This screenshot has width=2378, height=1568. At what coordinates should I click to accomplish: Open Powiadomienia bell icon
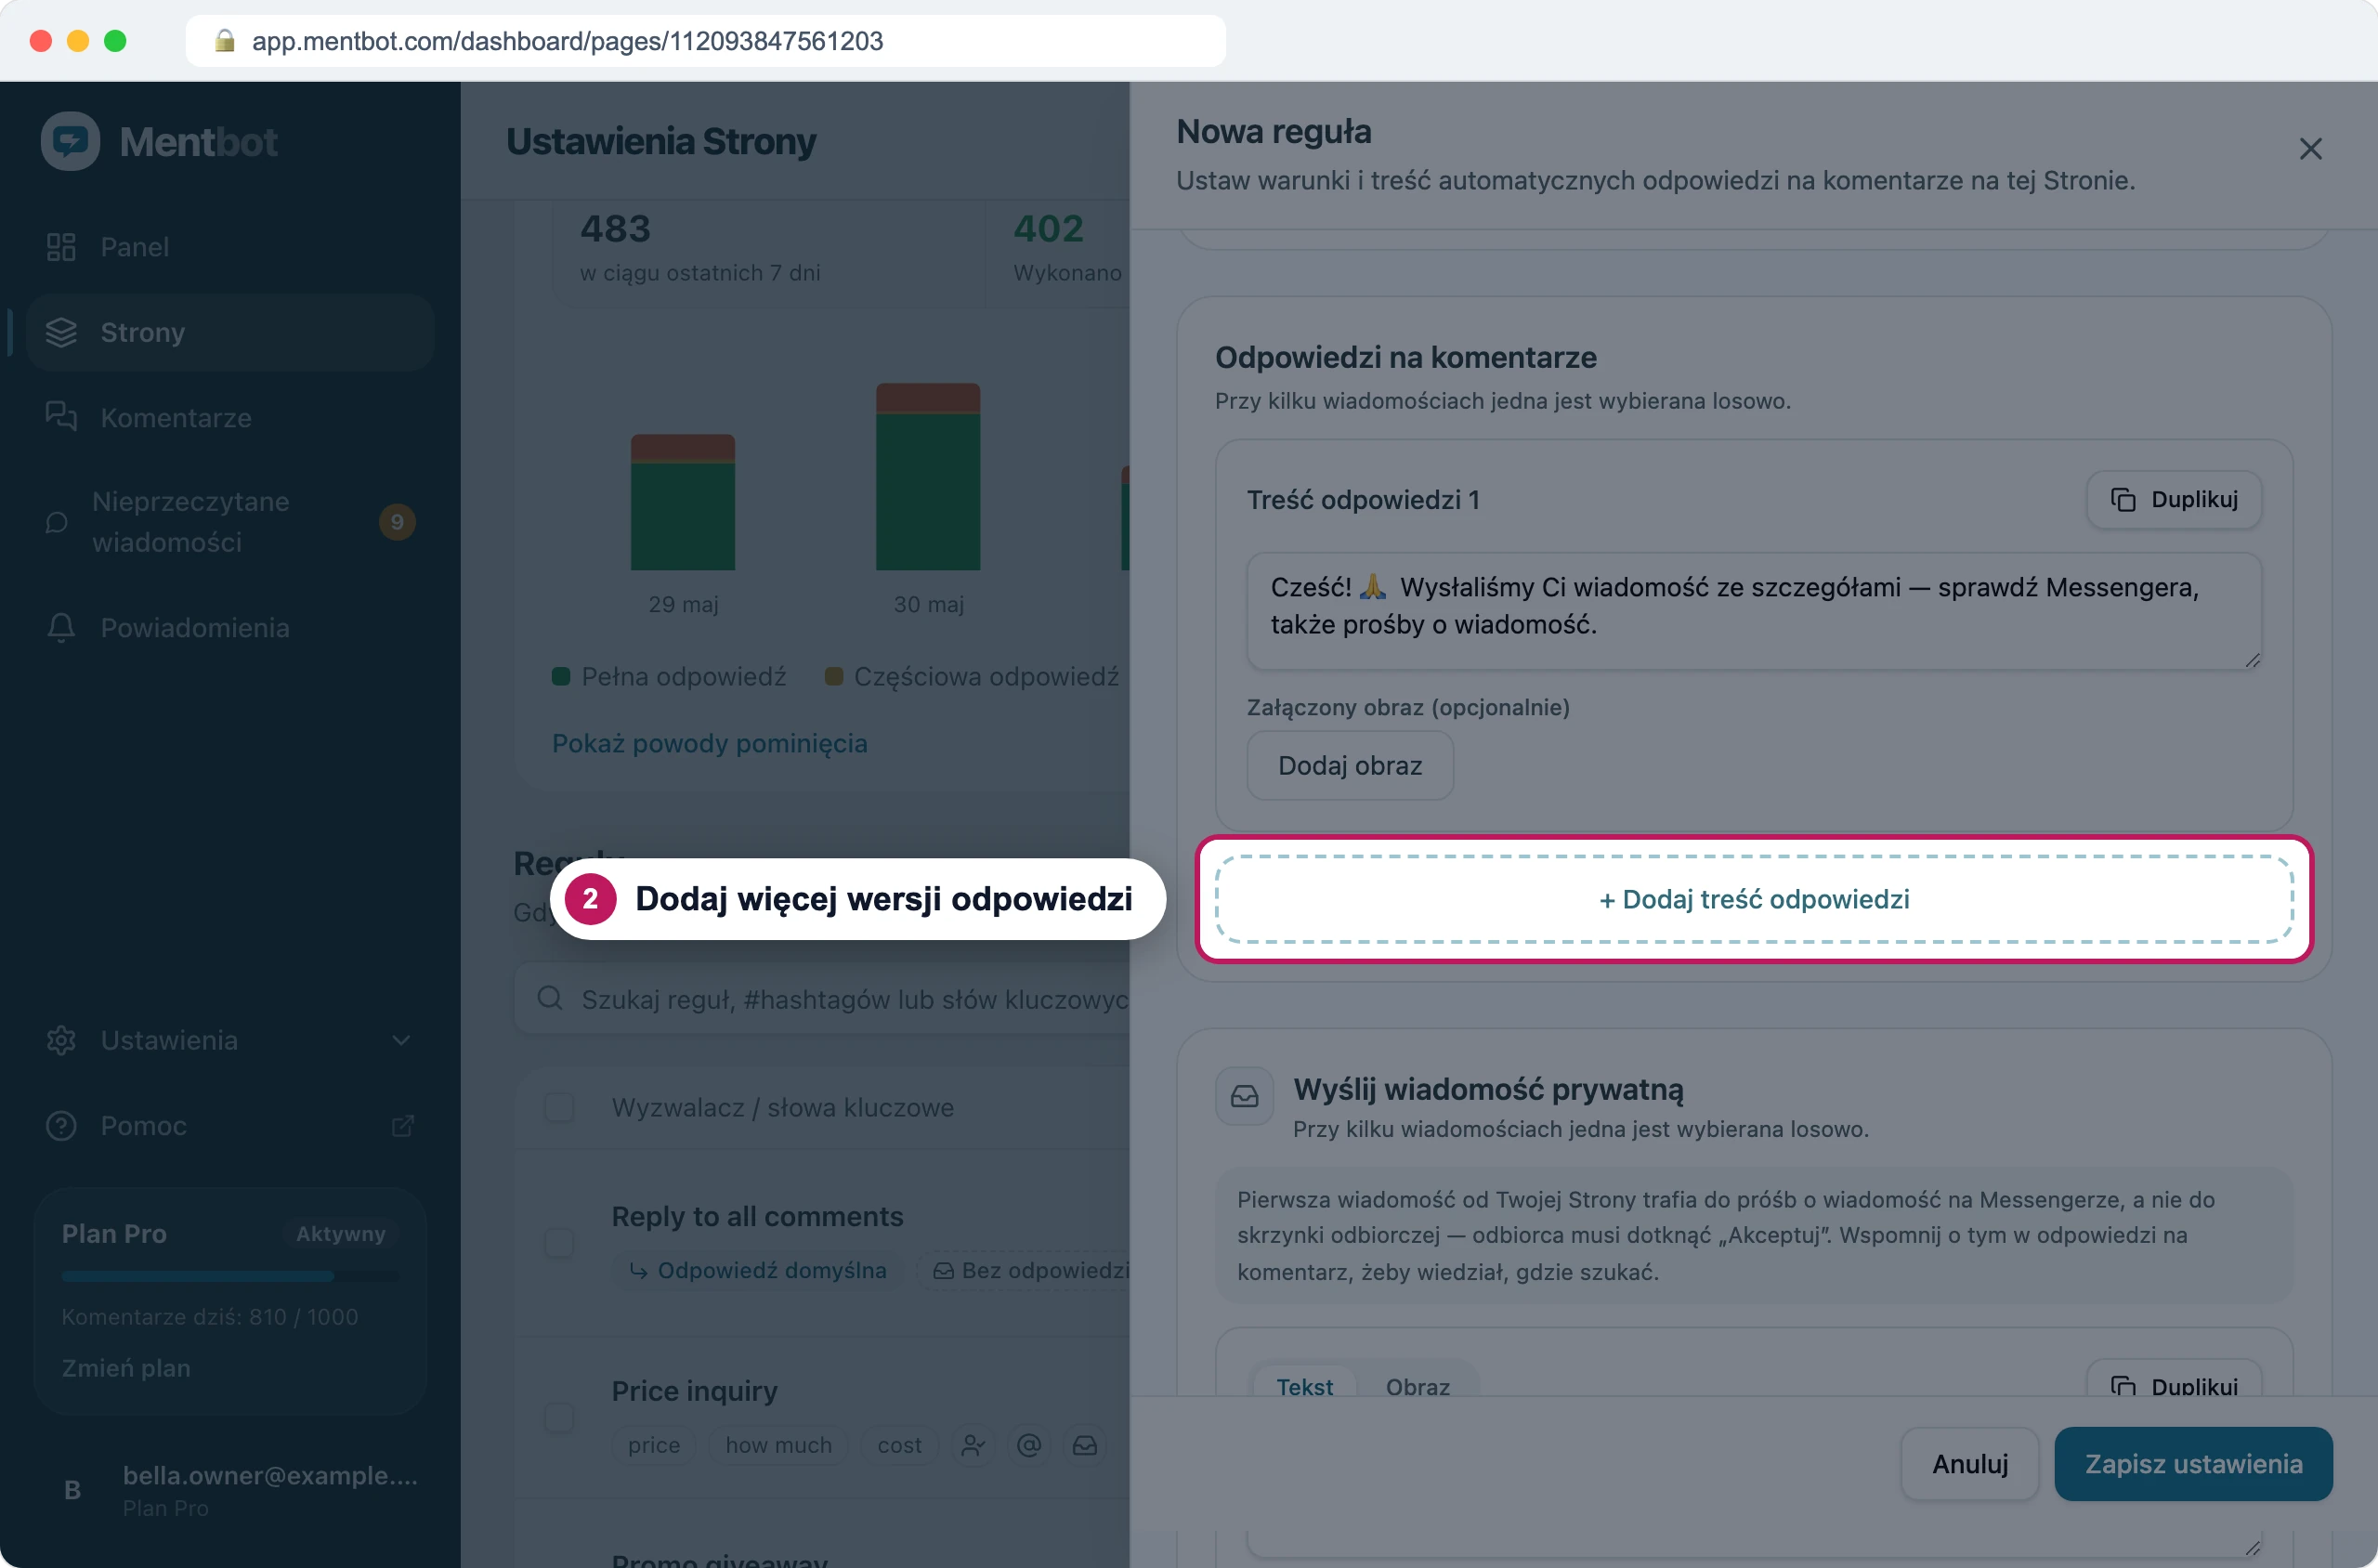click(x=61, y=627)
